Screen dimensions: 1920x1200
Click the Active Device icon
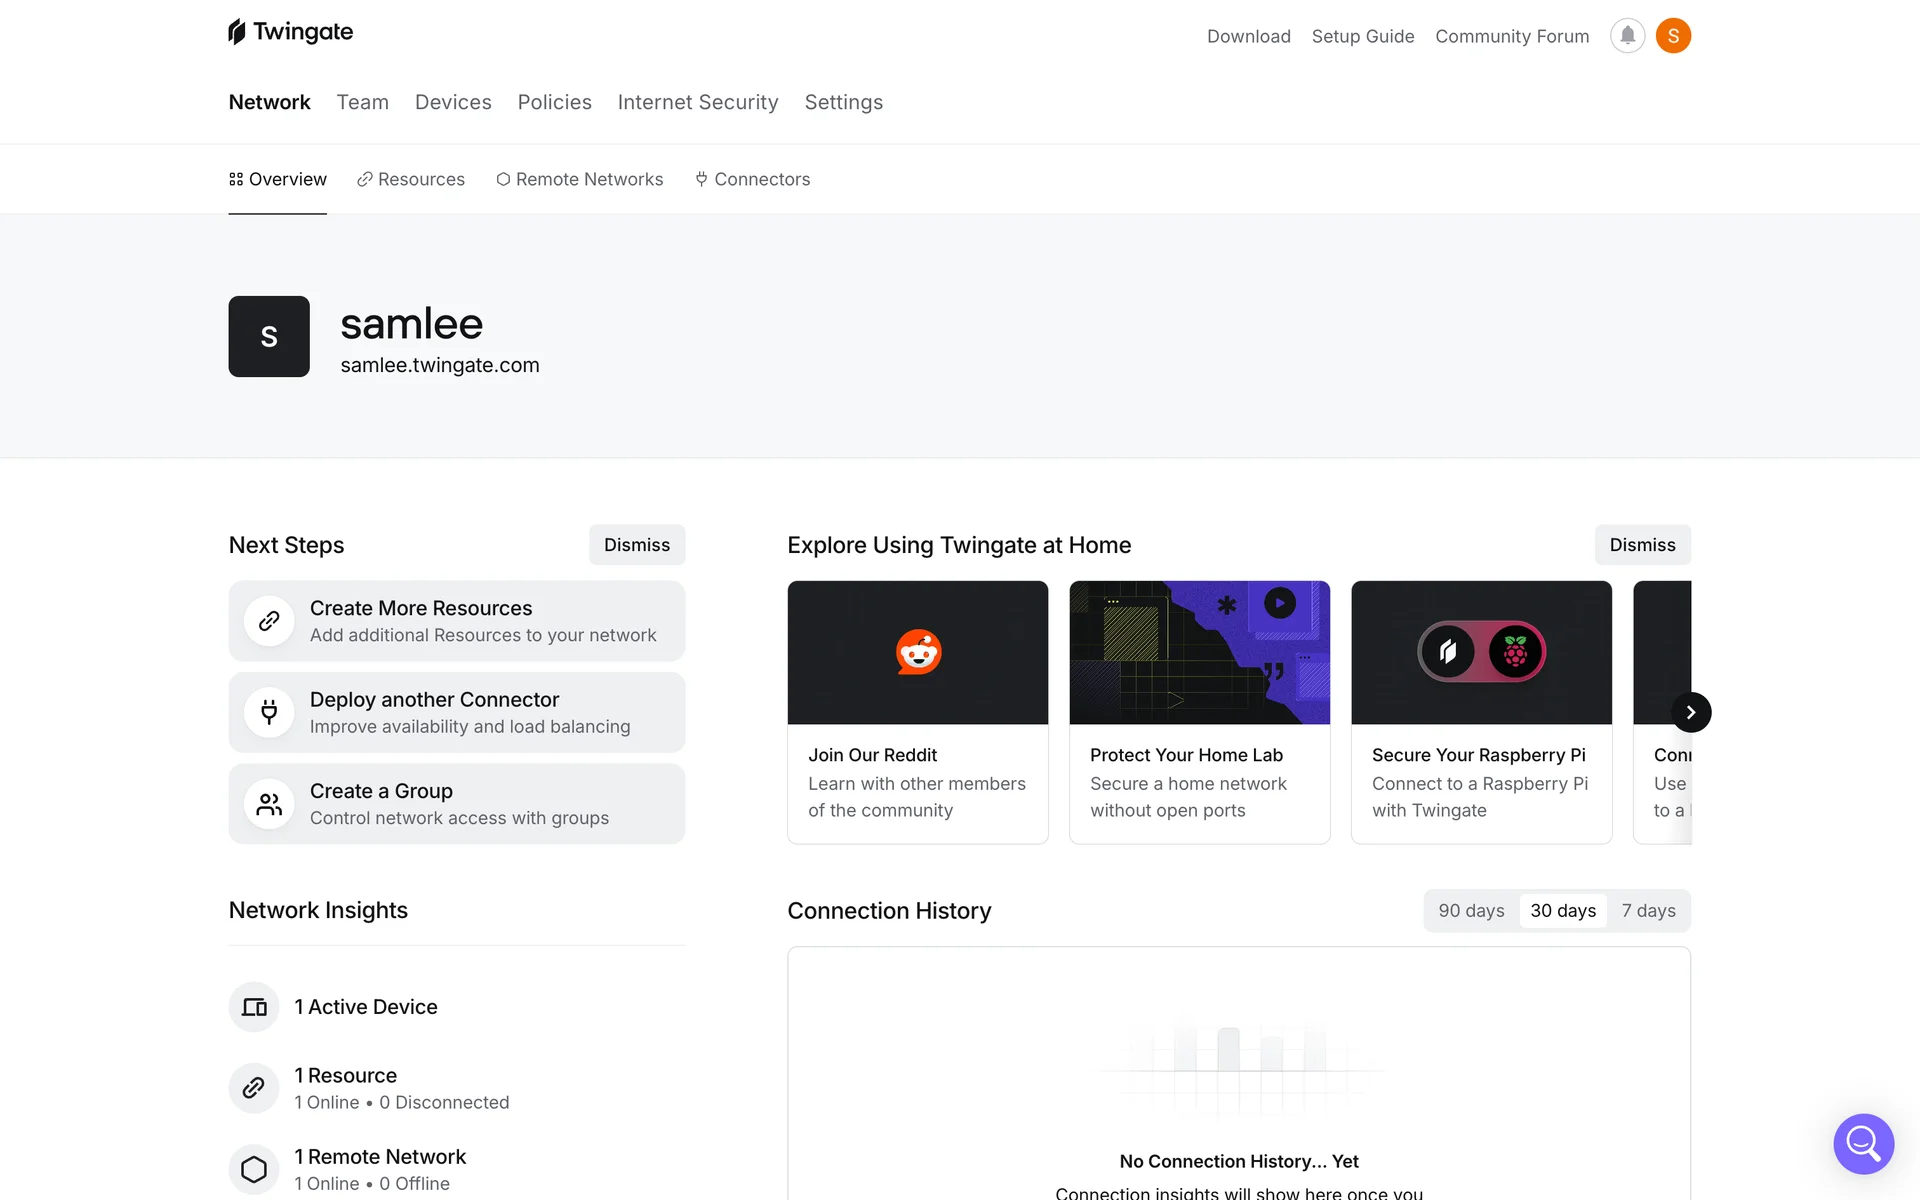254,1007
